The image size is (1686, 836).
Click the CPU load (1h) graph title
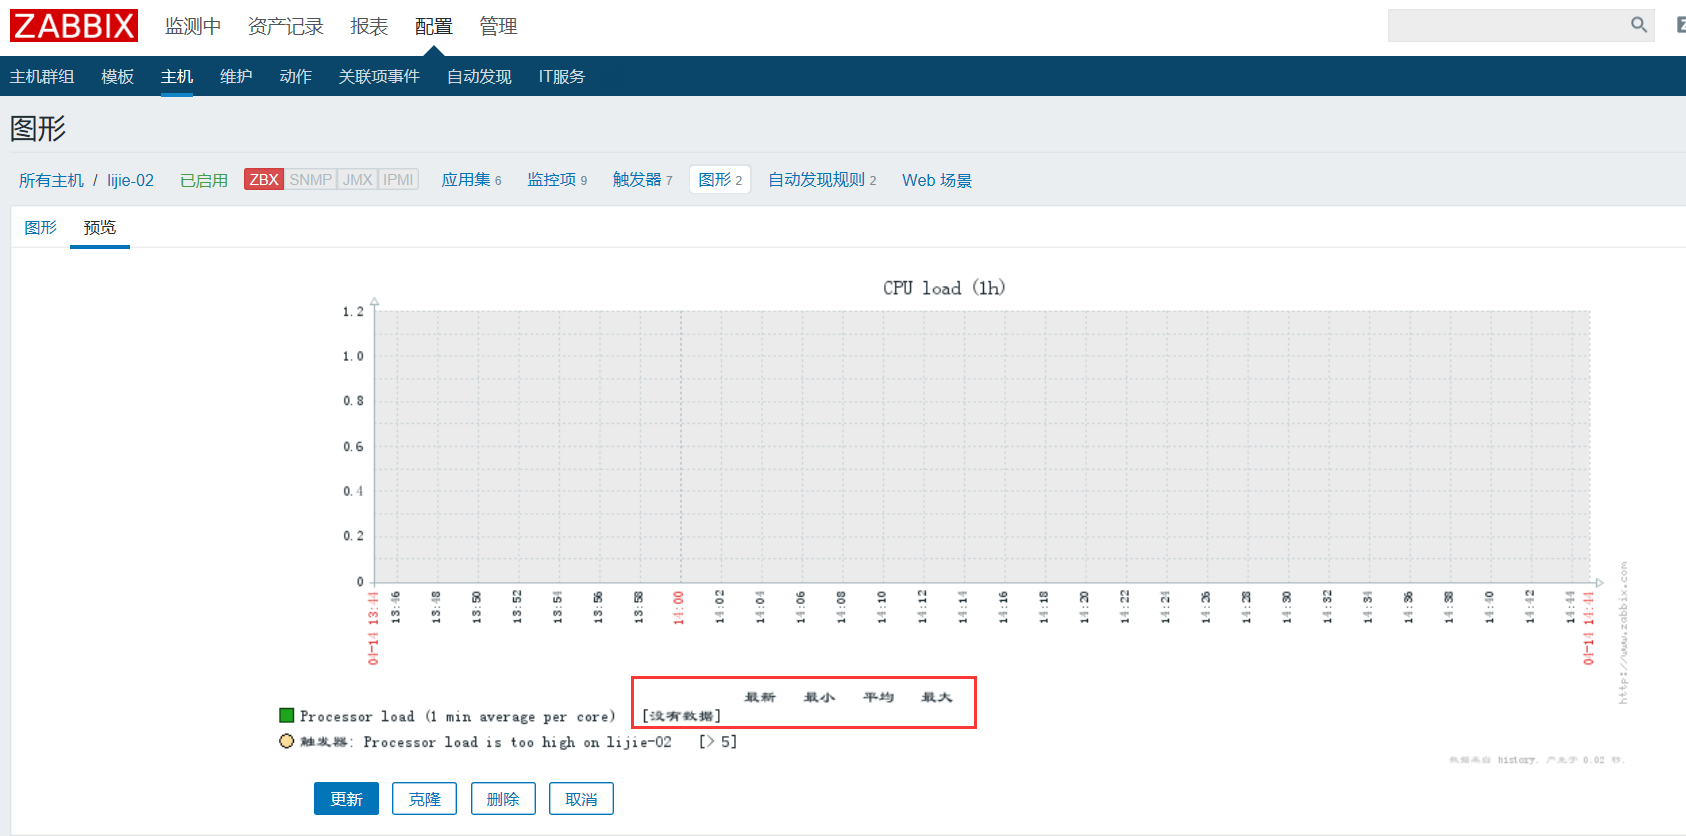coord(944,288)
